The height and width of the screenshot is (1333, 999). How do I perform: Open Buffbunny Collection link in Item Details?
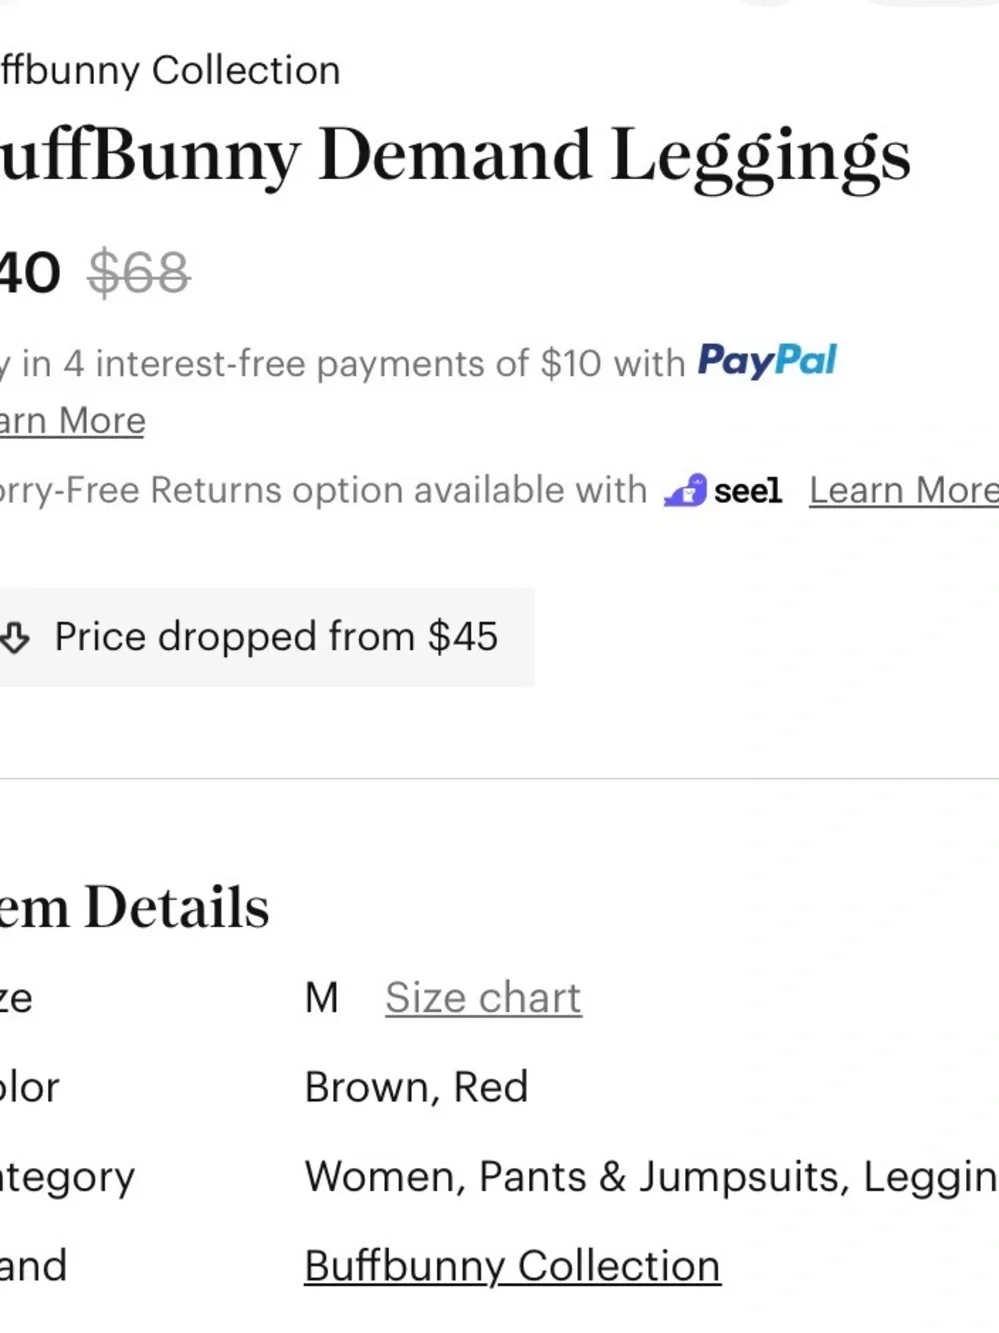512,1266
